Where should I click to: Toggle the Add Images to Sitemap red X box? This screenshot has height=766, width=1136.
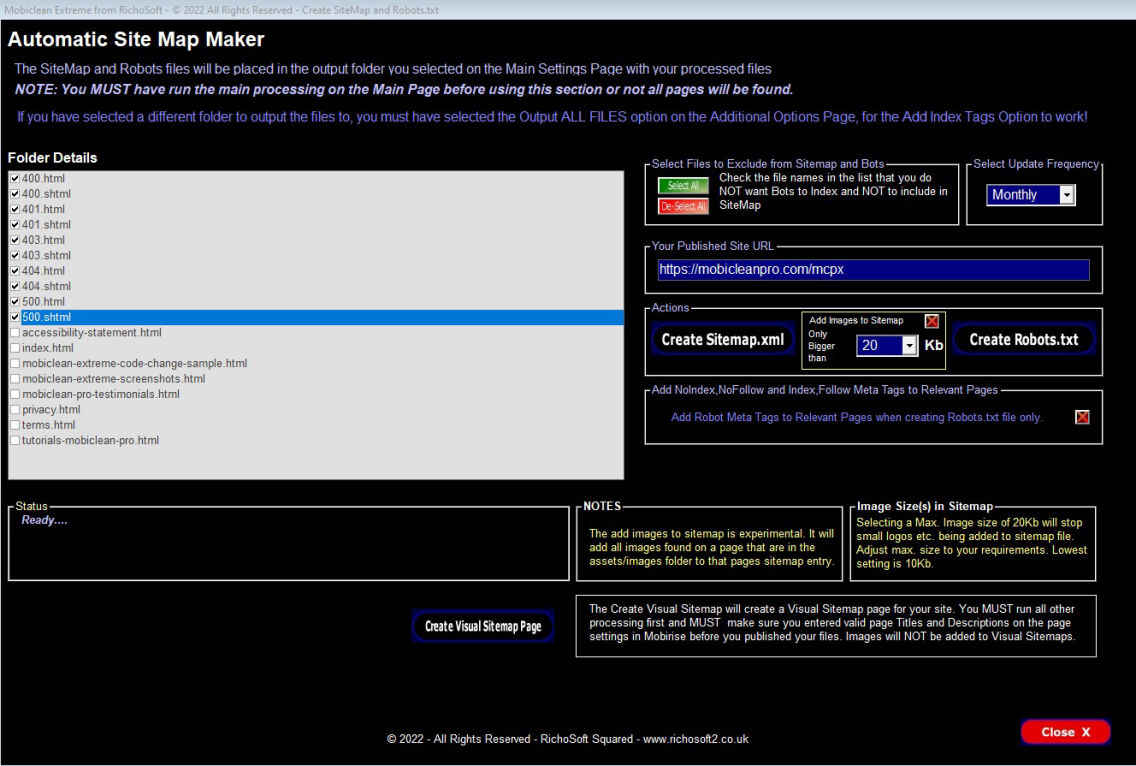[932, 321]
